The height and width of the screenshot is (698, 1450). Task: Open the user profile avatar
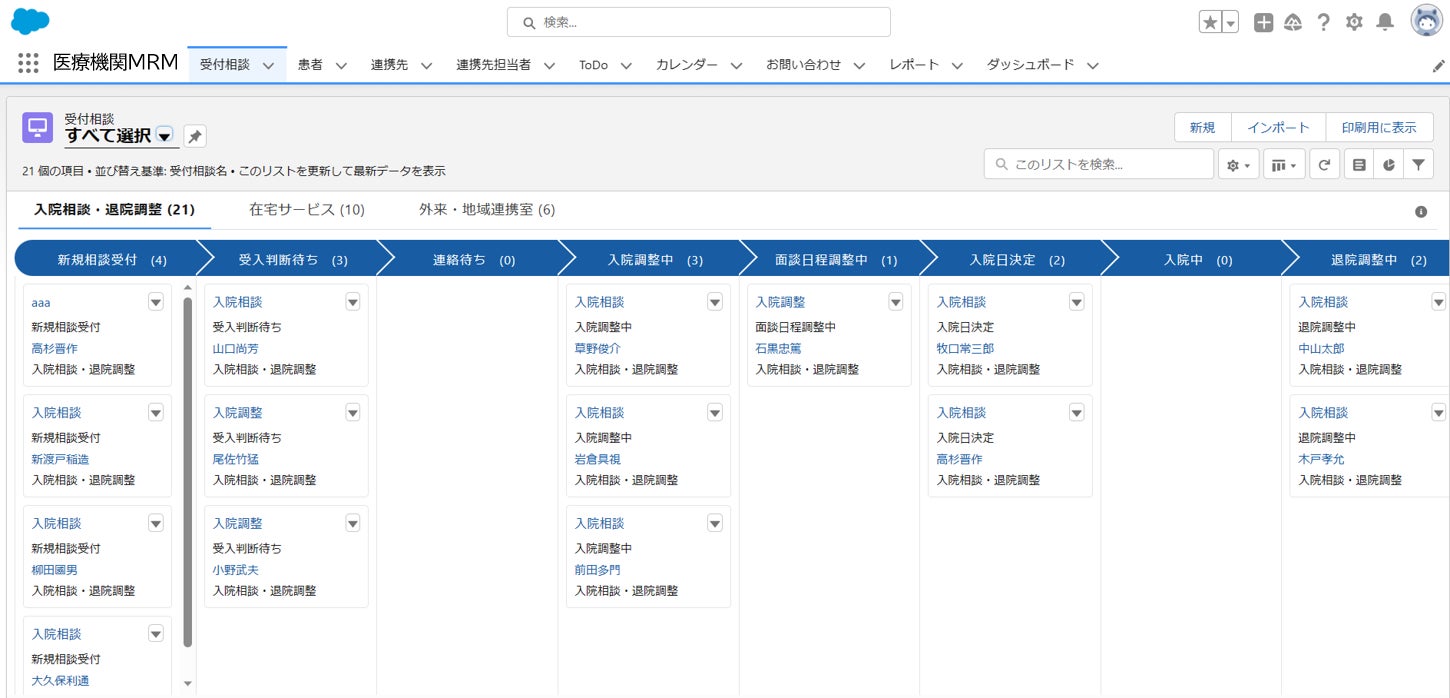(1426, 21)
